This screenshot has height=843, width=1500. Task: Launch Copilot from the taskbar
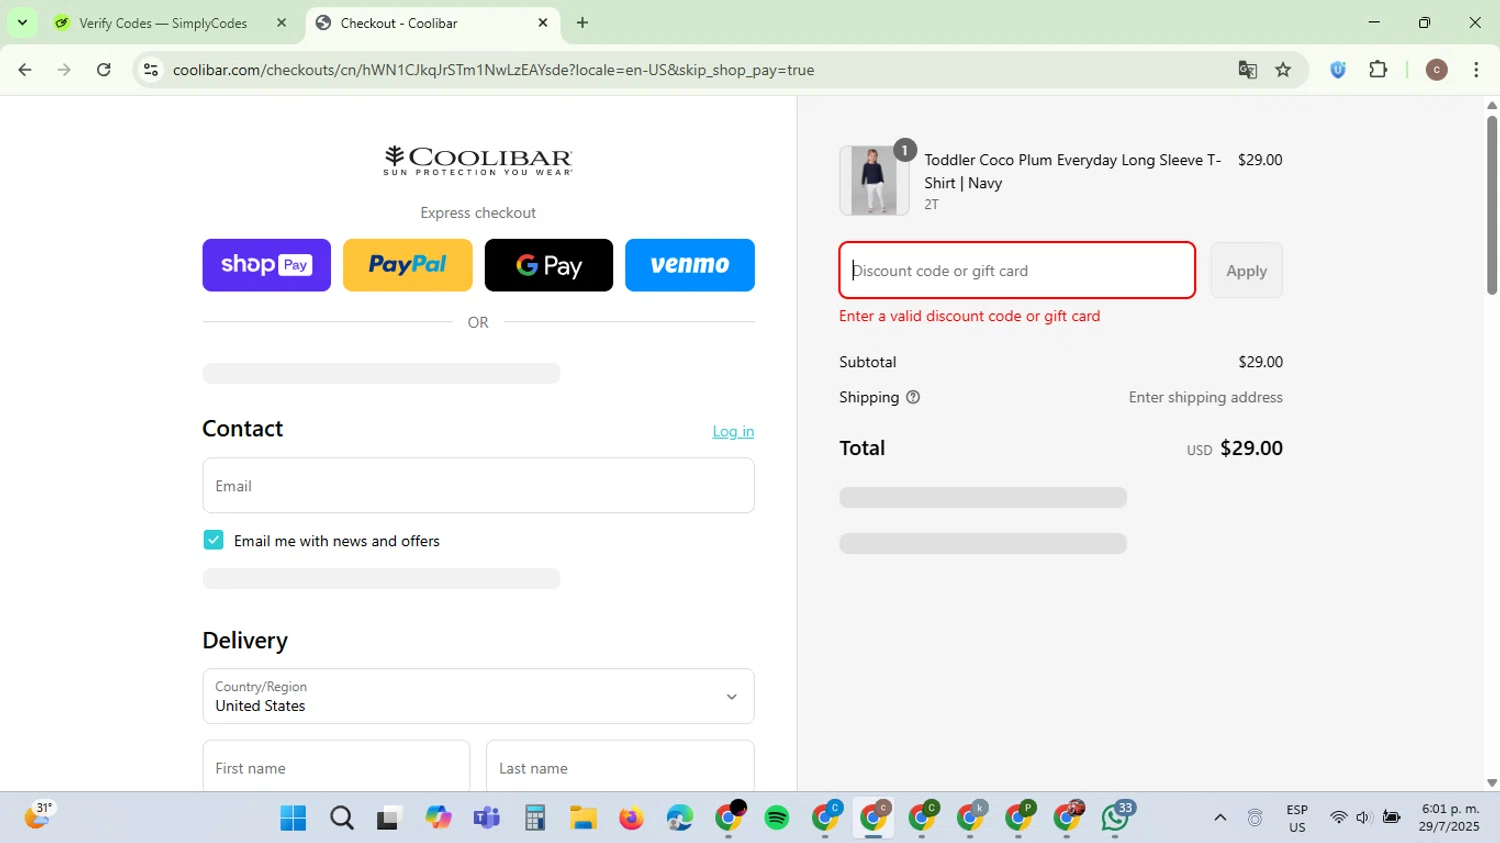[438, 818]
